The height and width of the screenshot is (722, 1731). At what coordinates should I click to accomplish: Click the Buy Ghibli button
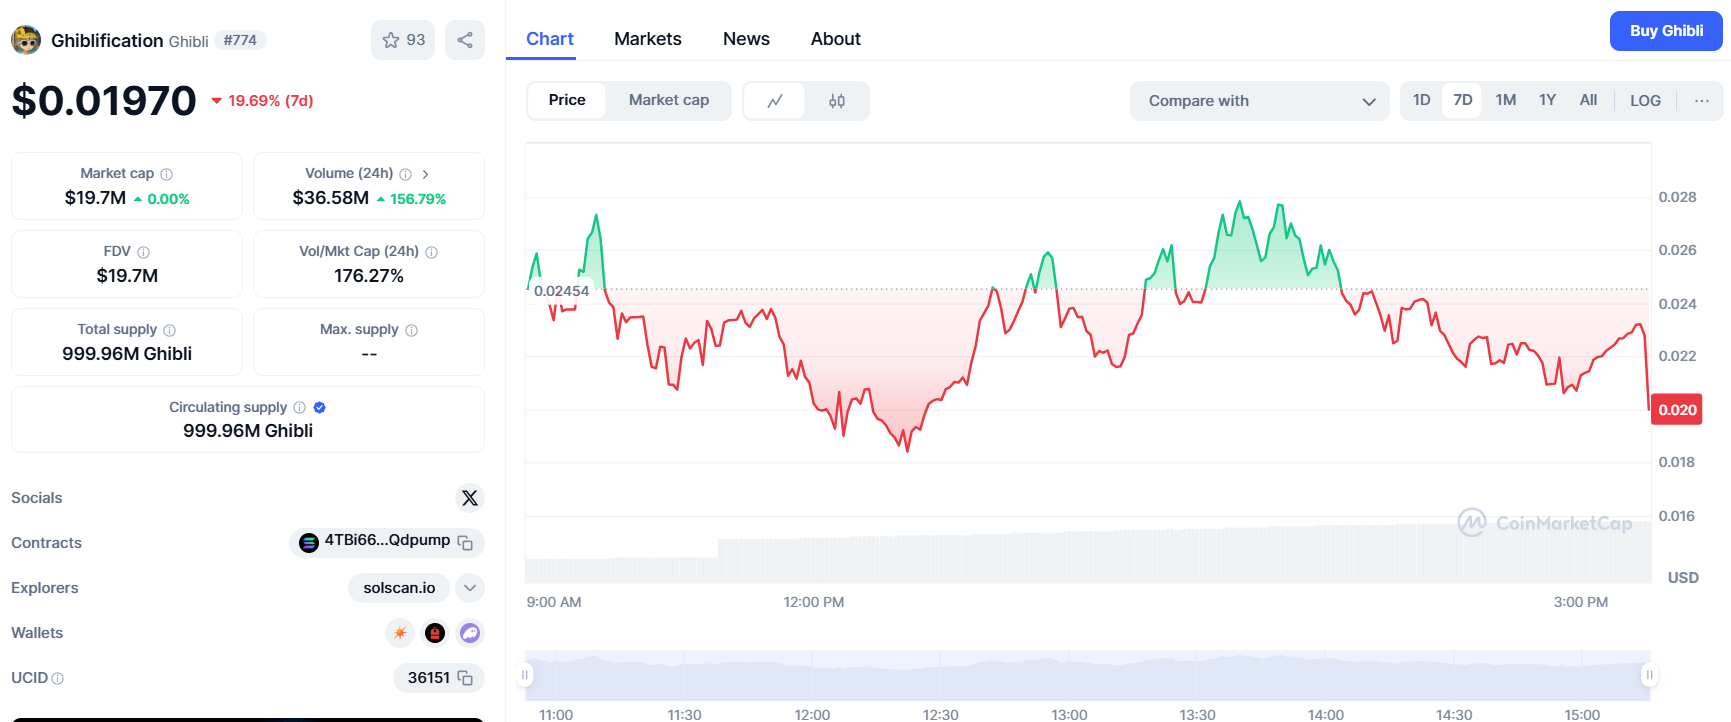point(1666,31)
